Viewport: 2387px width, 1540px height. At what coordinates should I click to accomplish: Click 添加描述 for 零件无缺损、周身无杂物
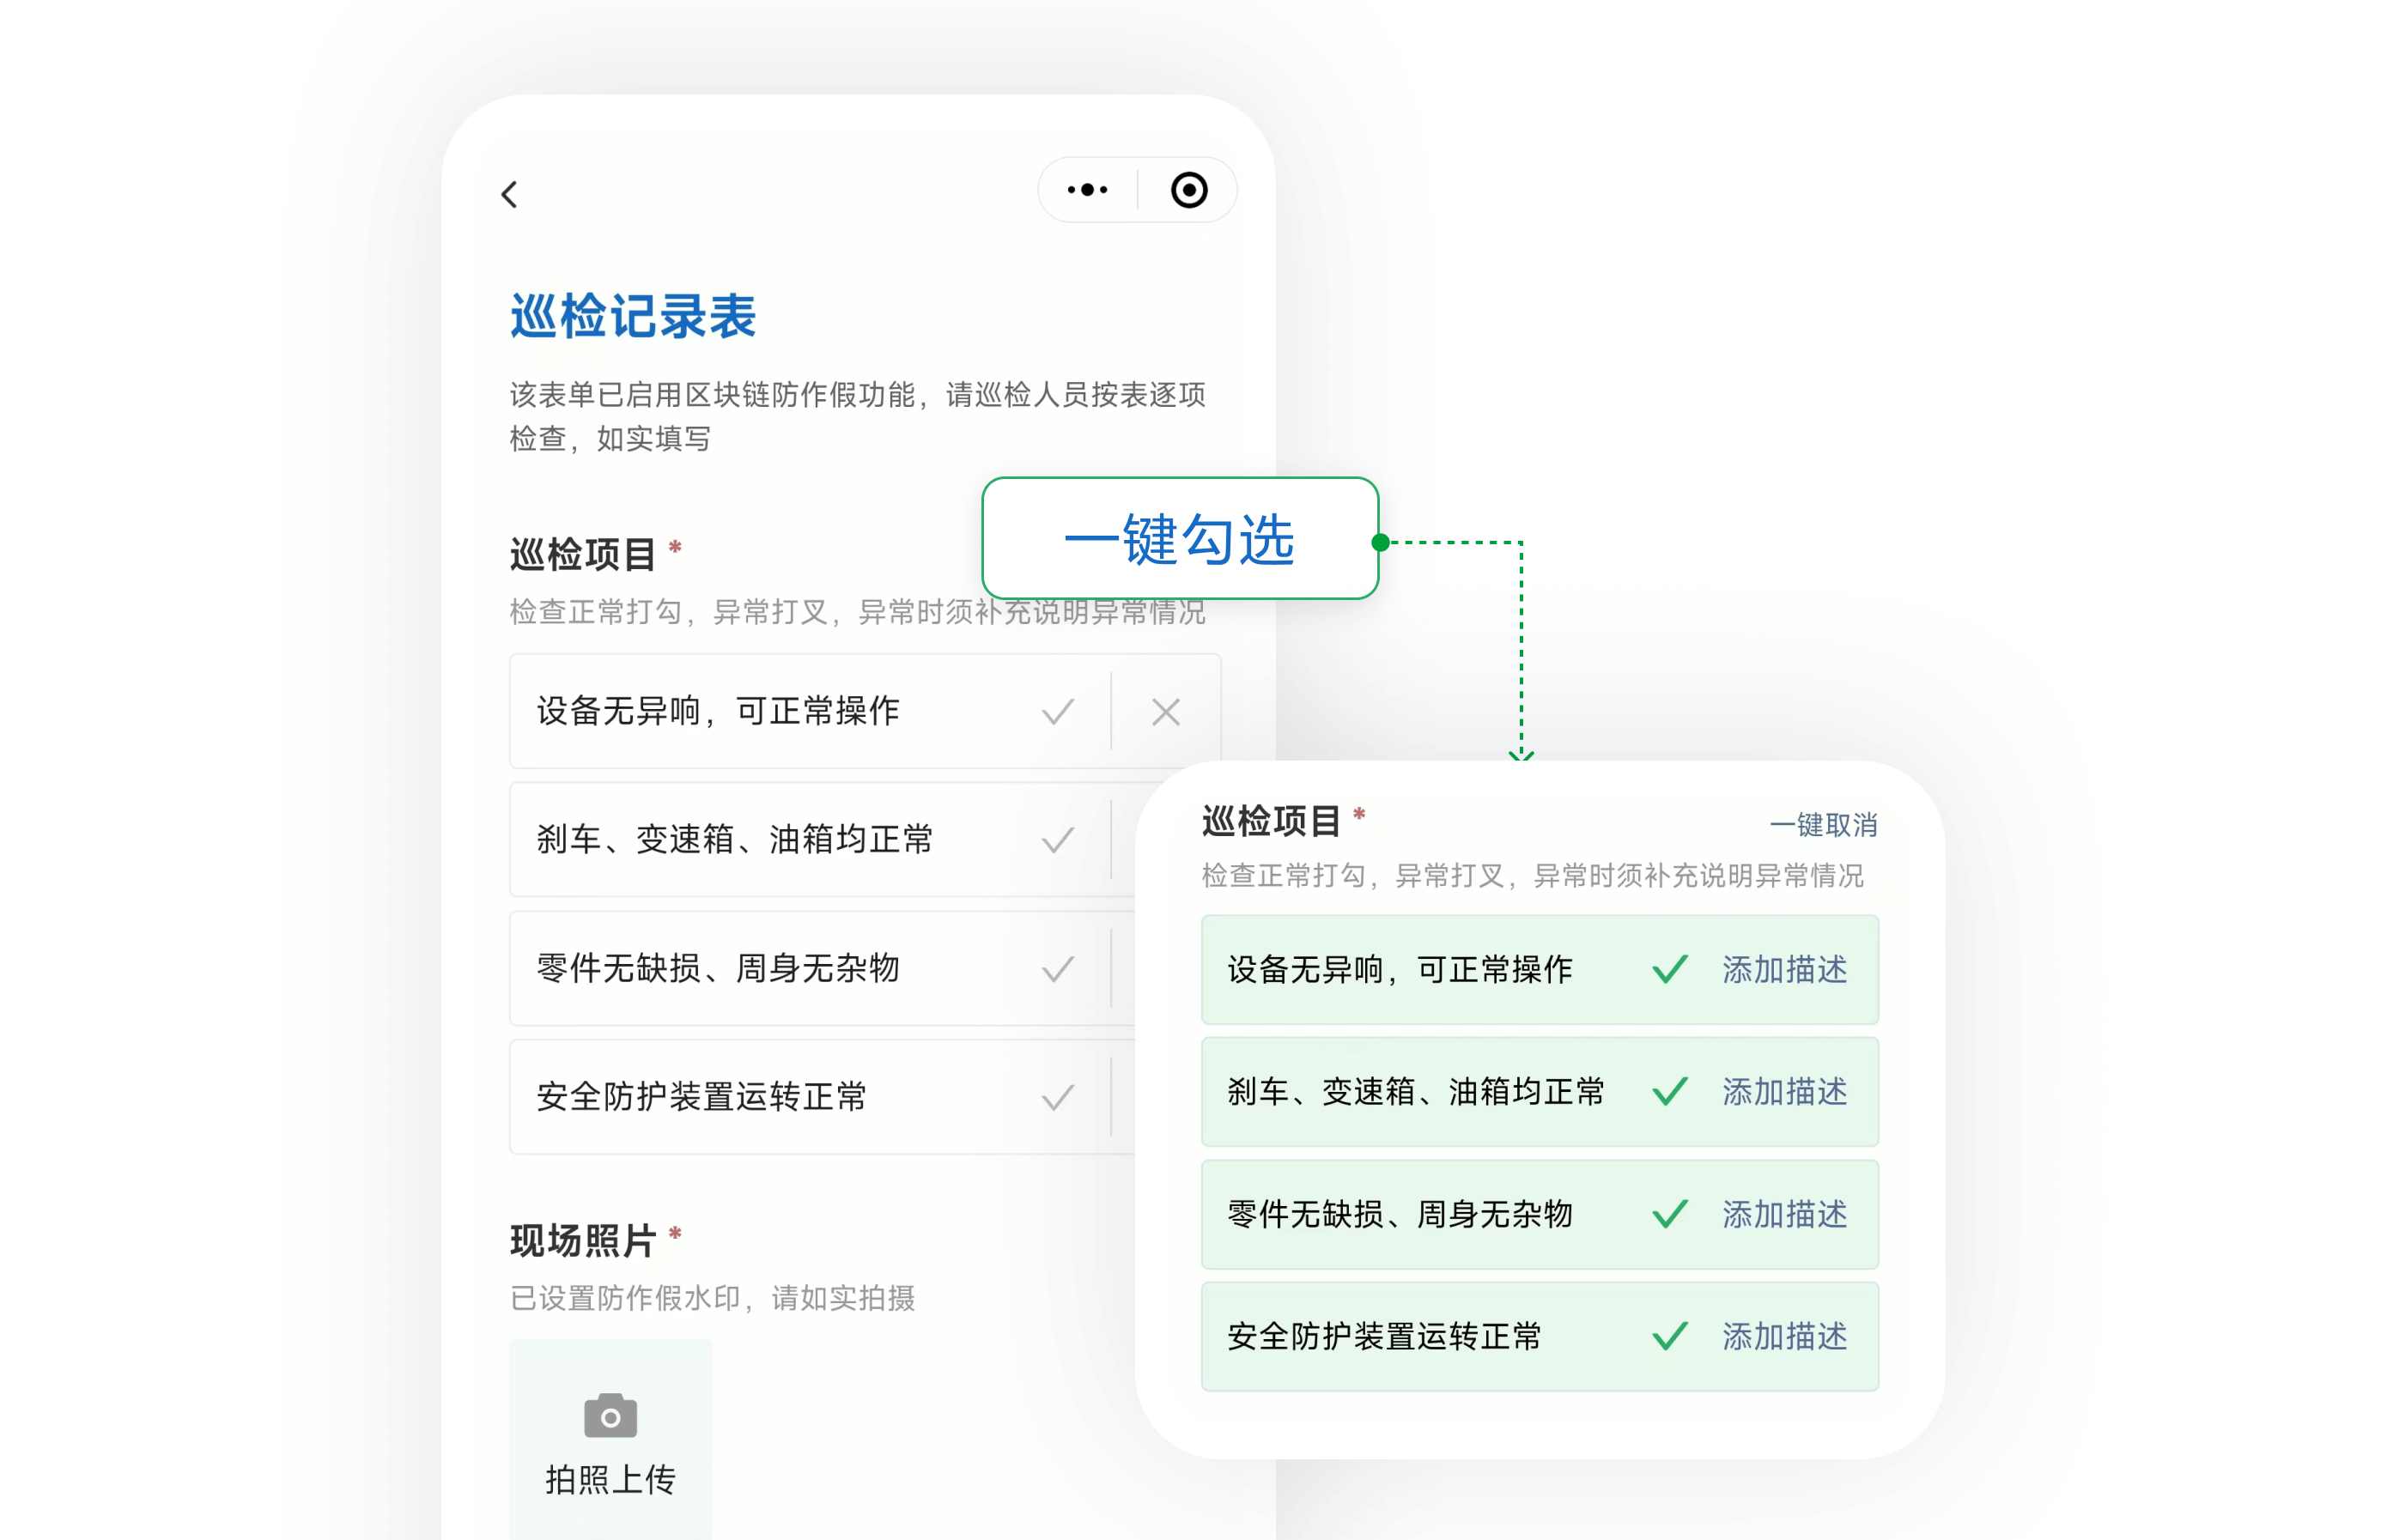1784,1215
